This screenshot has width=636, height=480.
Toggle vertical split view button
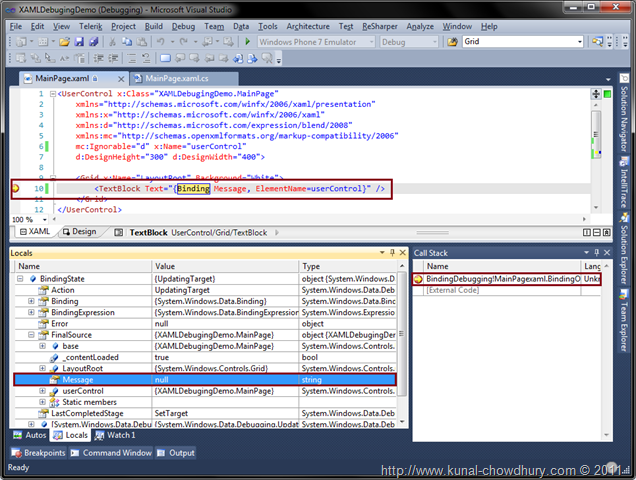pyautogui.click(x=587, y=232)
